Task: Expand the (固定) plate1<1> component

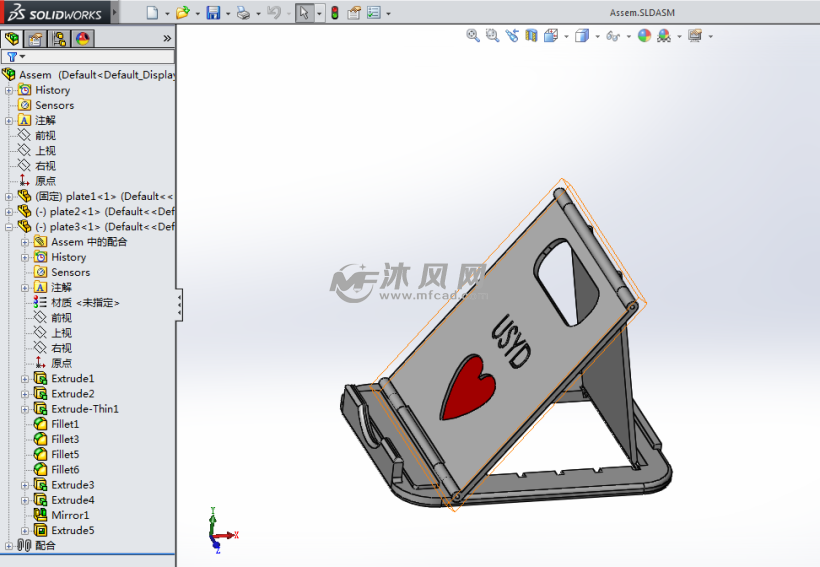Action: [x=8, y=197]
